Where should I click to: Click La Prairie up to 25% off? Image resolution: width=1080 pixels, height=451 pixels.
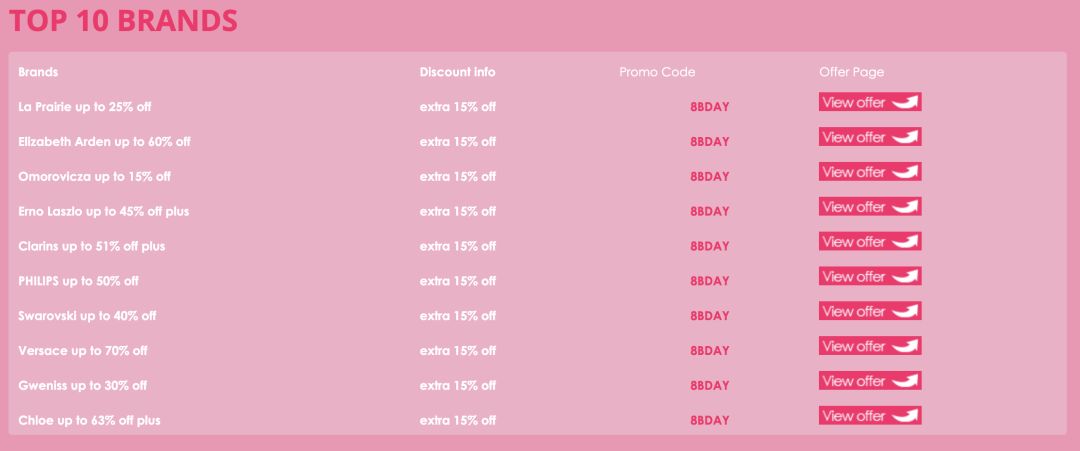tap(85, 107)
